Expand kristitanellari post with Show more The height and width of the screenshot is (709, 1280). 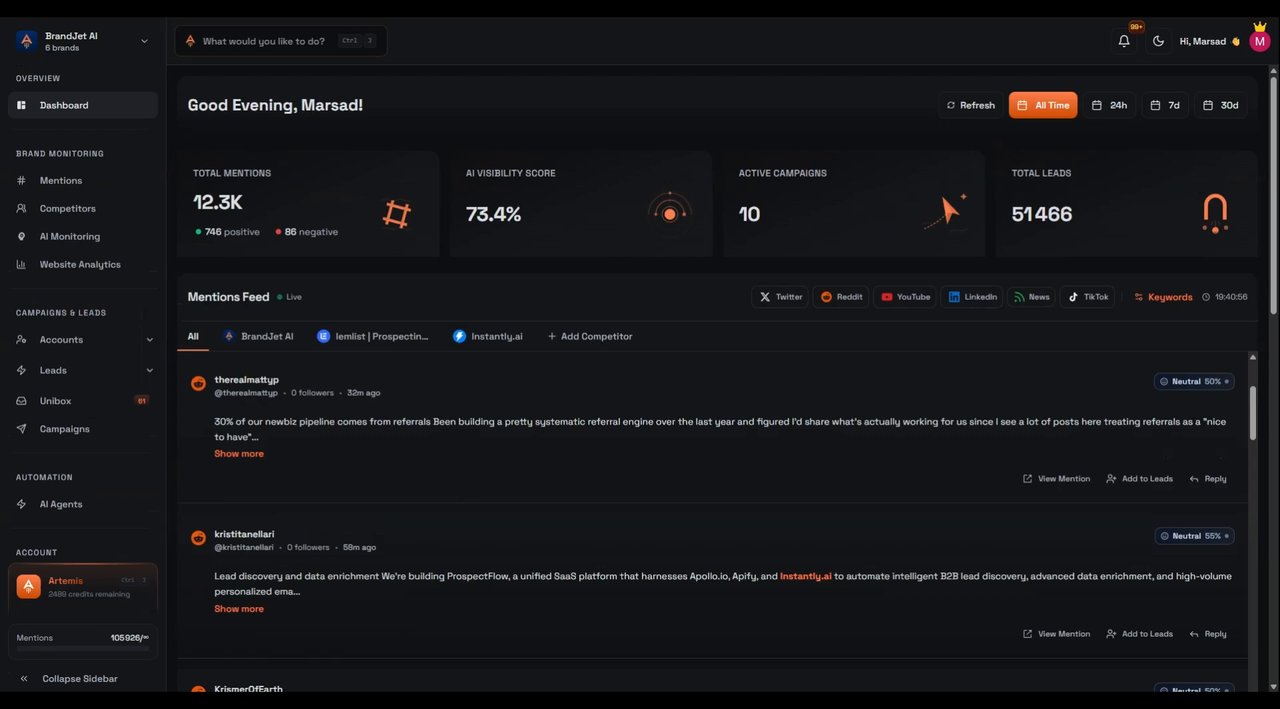click(x=239, y=609)
